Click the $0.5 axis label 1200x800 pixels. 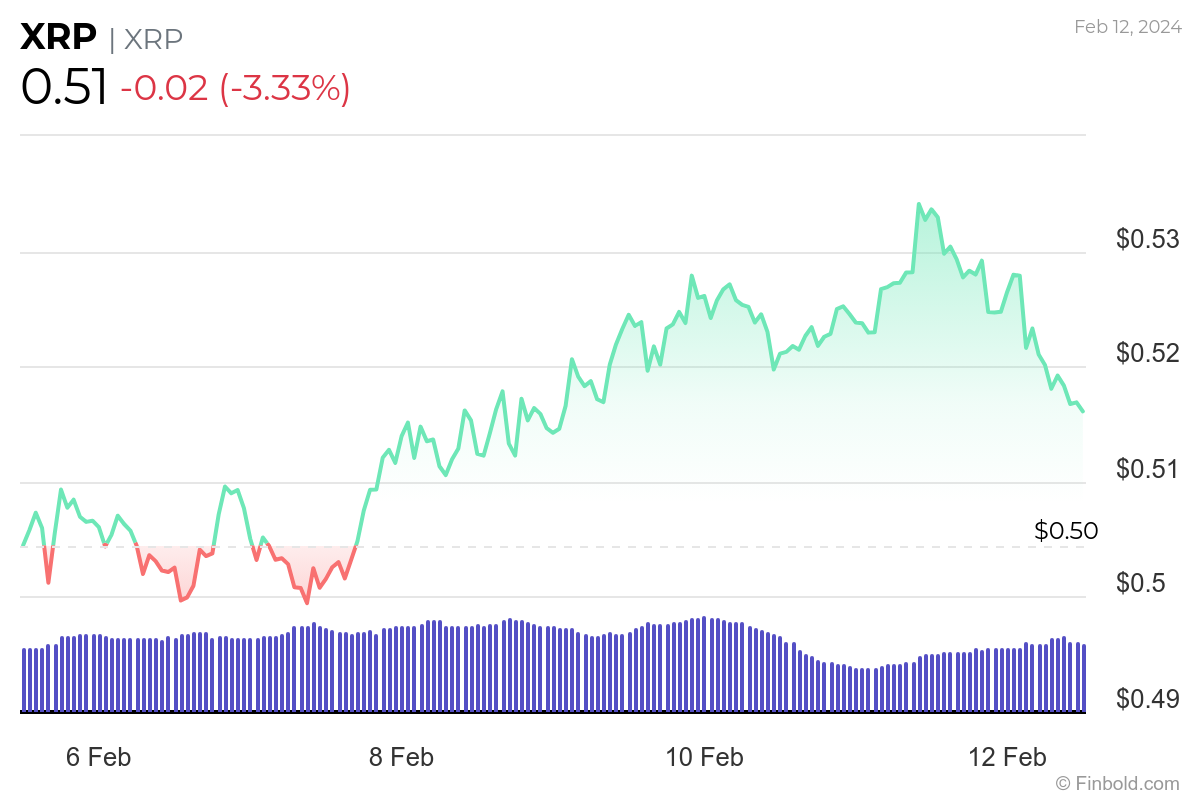click(1141, 582)
